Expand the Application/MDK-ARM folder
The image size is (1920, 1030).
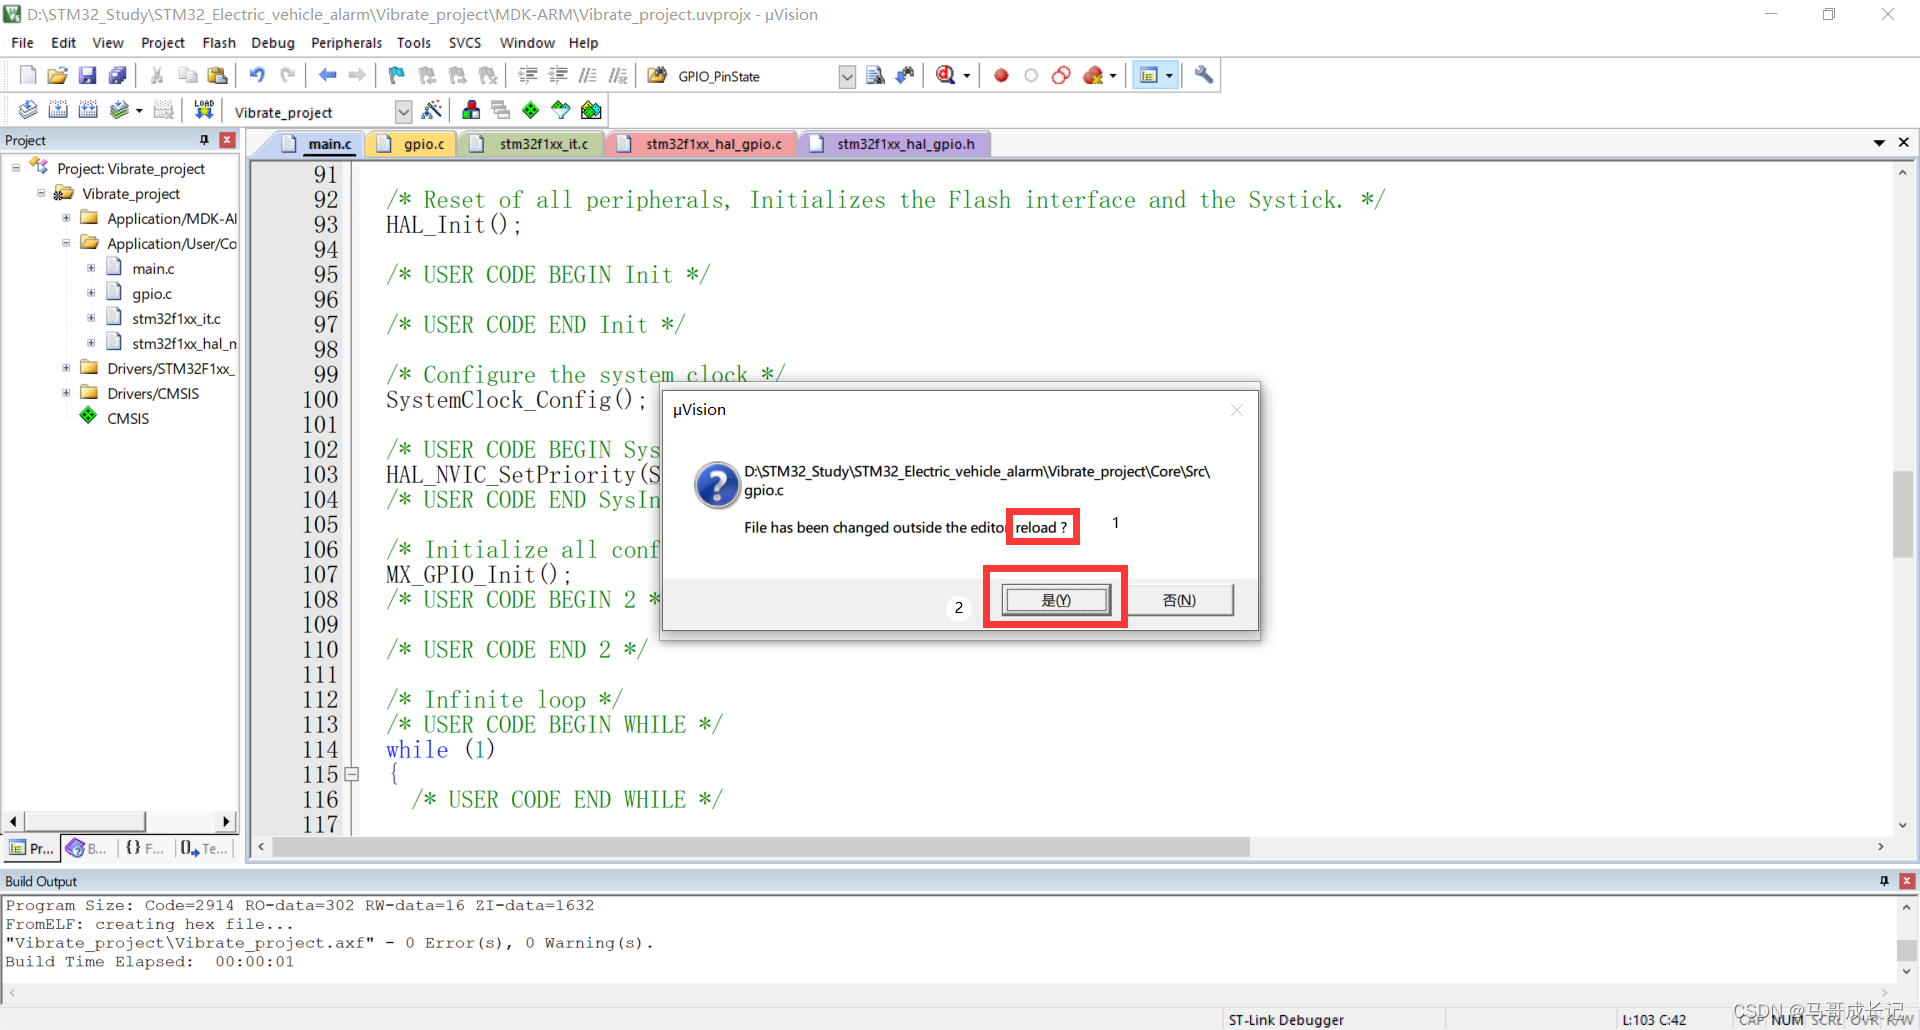point(66,218)
